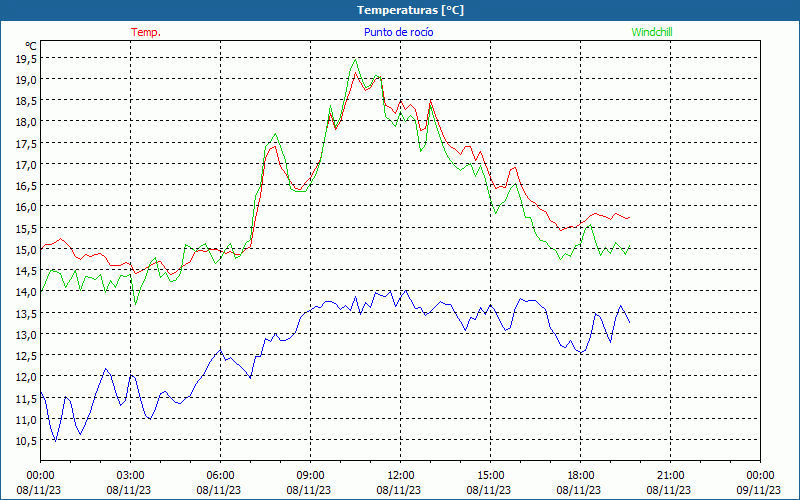
Task: Click the 11,5 y-axis value
Action: click(x=26, y=398)
